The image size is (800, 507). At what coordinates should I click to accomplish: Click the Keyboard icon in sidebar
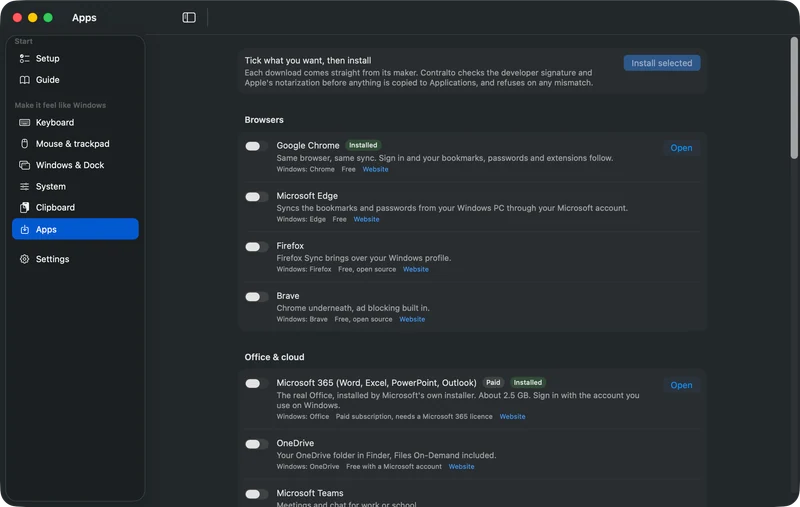(x=24, y=122)
